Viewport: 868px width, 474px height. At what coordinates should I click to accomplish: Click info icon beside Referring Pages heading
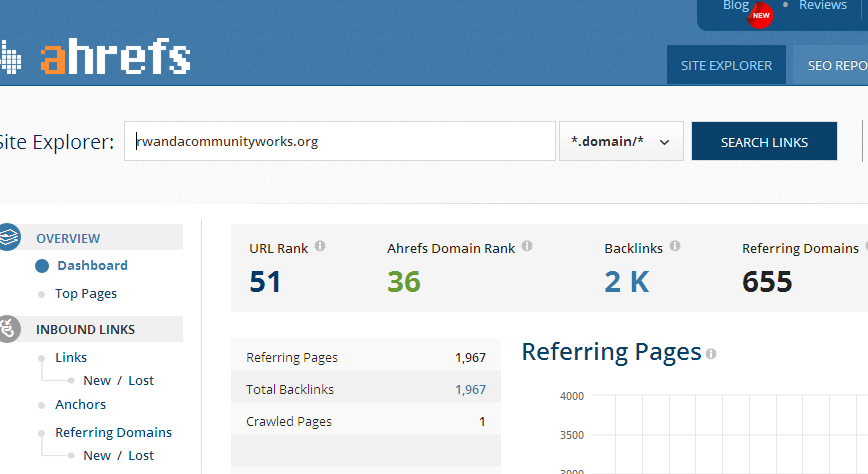pyautogui.click(x=711, y=354)
